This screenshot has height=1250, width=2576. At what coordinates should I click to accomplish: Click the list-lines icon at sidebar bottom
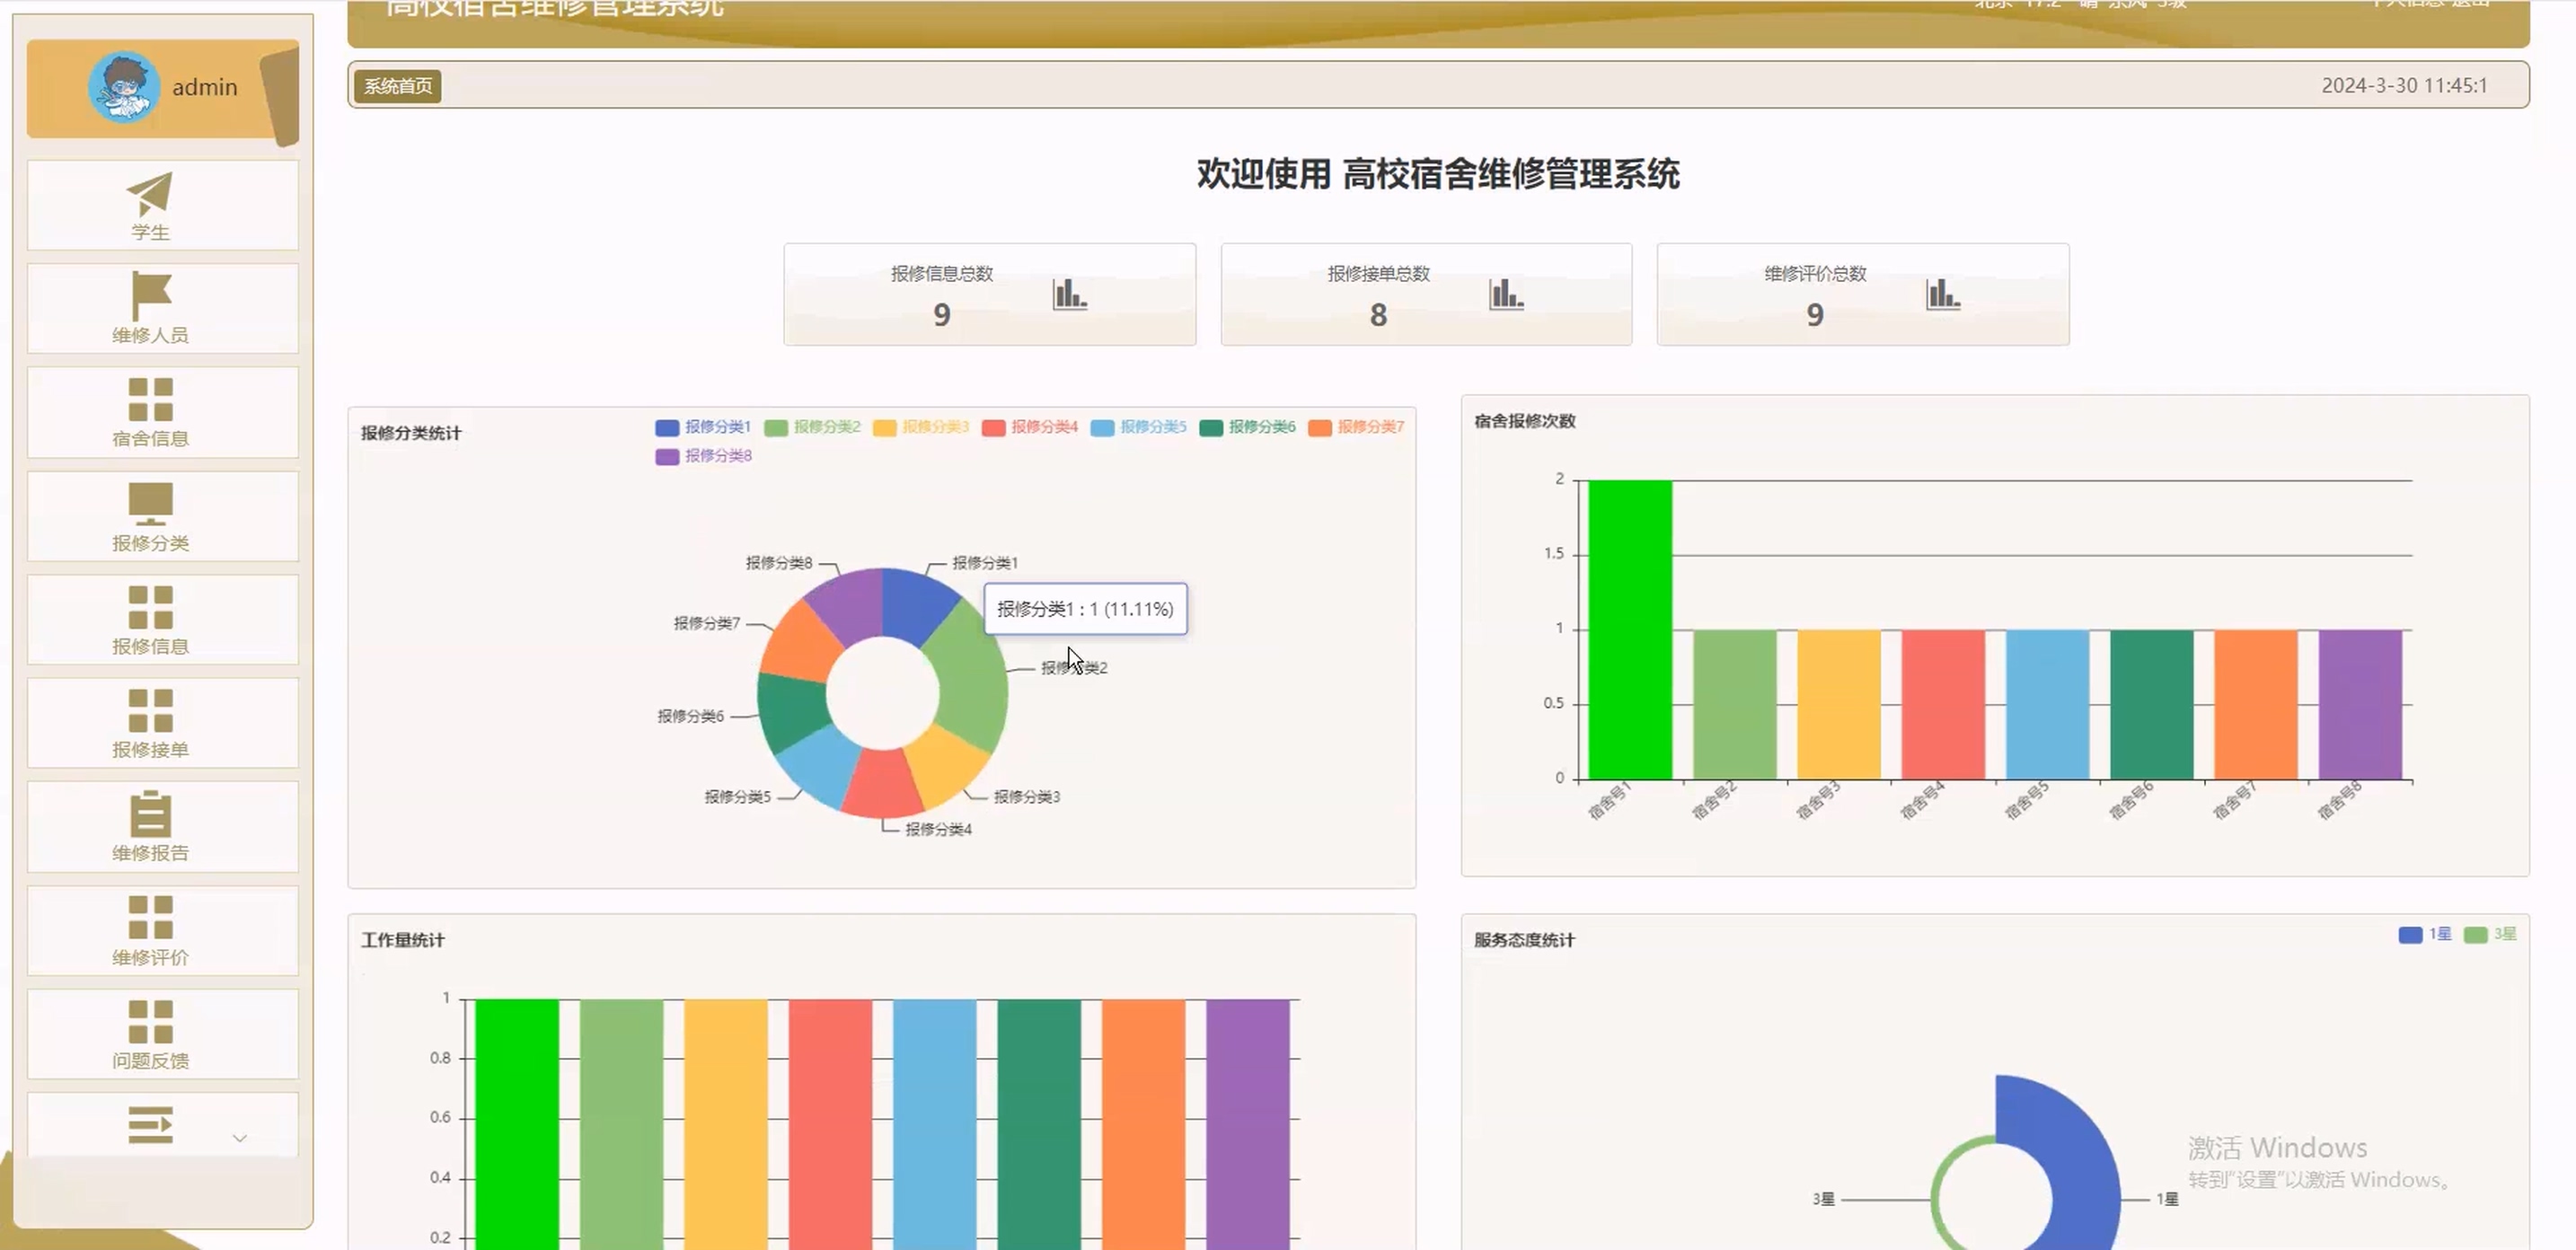coord(151,1125)
